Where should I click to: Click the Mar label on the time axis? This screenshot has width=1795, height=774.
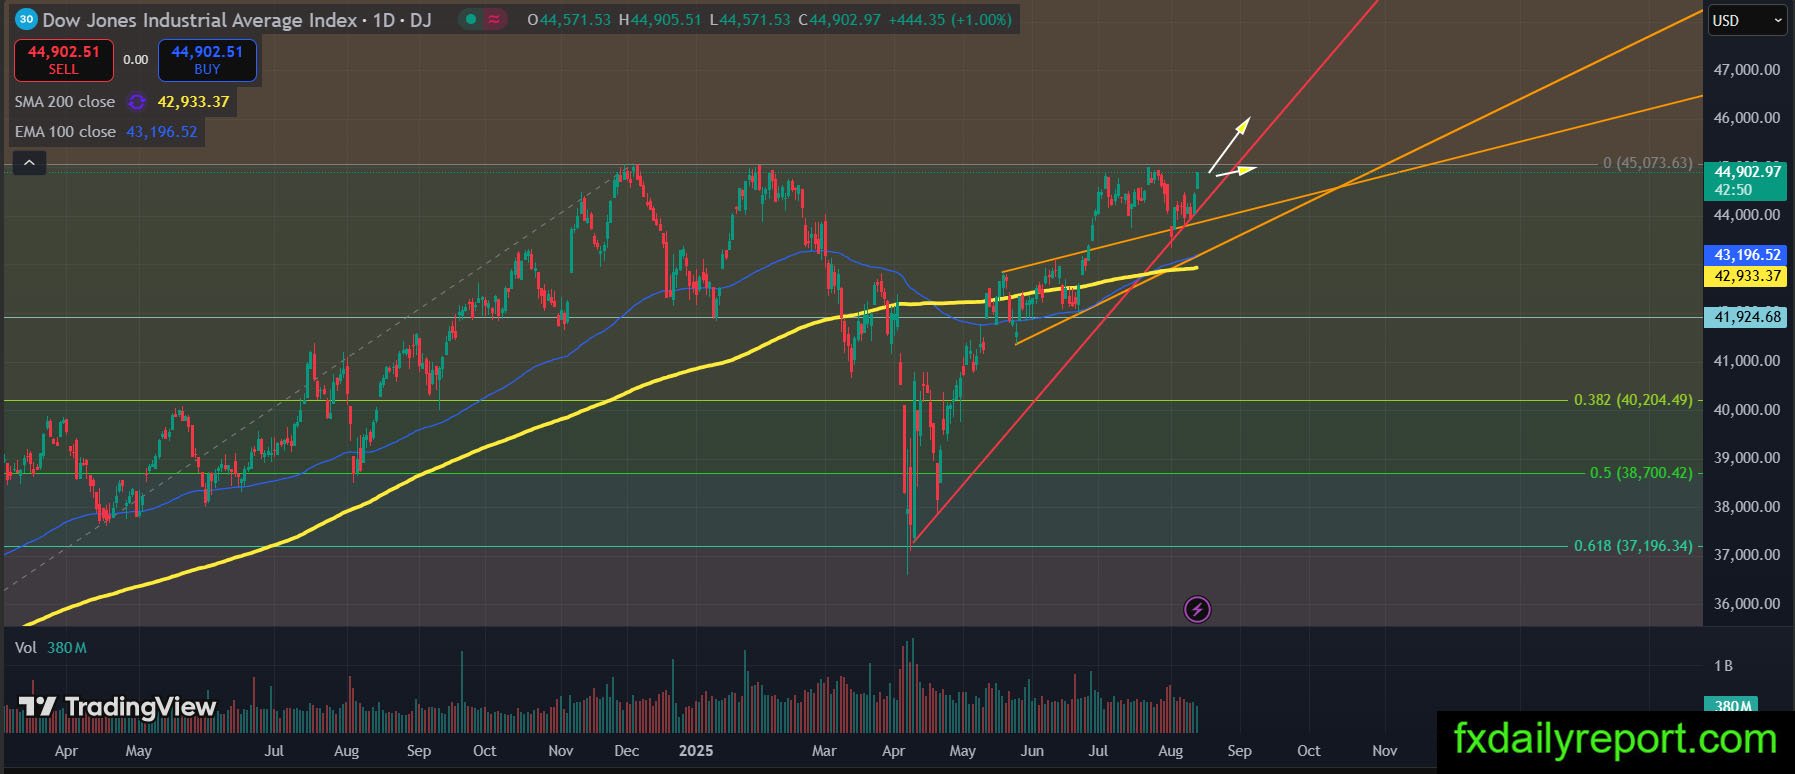(824, 751)
